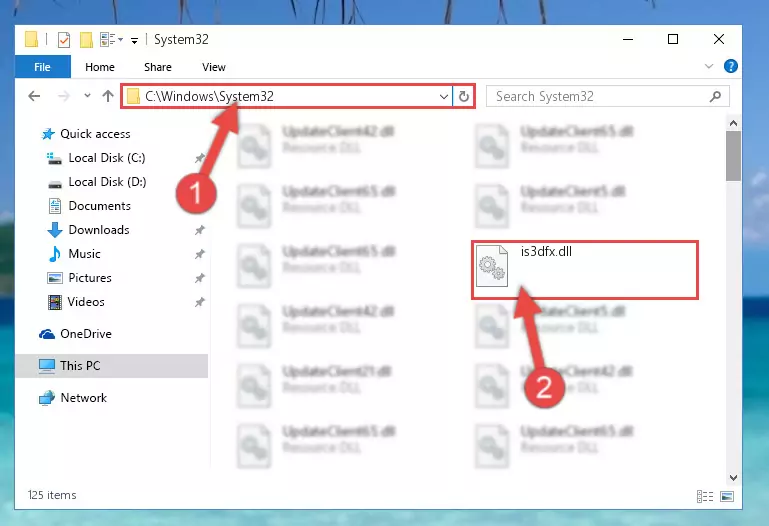Go up one folder level
769x526 pixels.
point(108,96)
